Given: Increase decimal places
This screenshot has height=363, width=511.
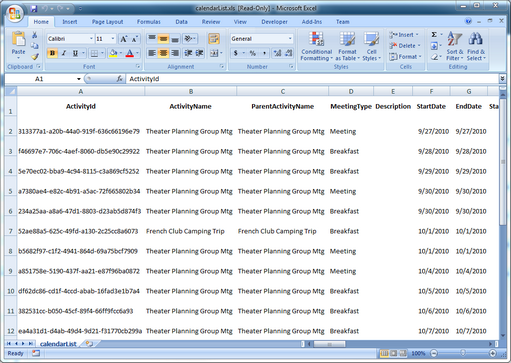Looking at the screenshot, I should (277, 53).
